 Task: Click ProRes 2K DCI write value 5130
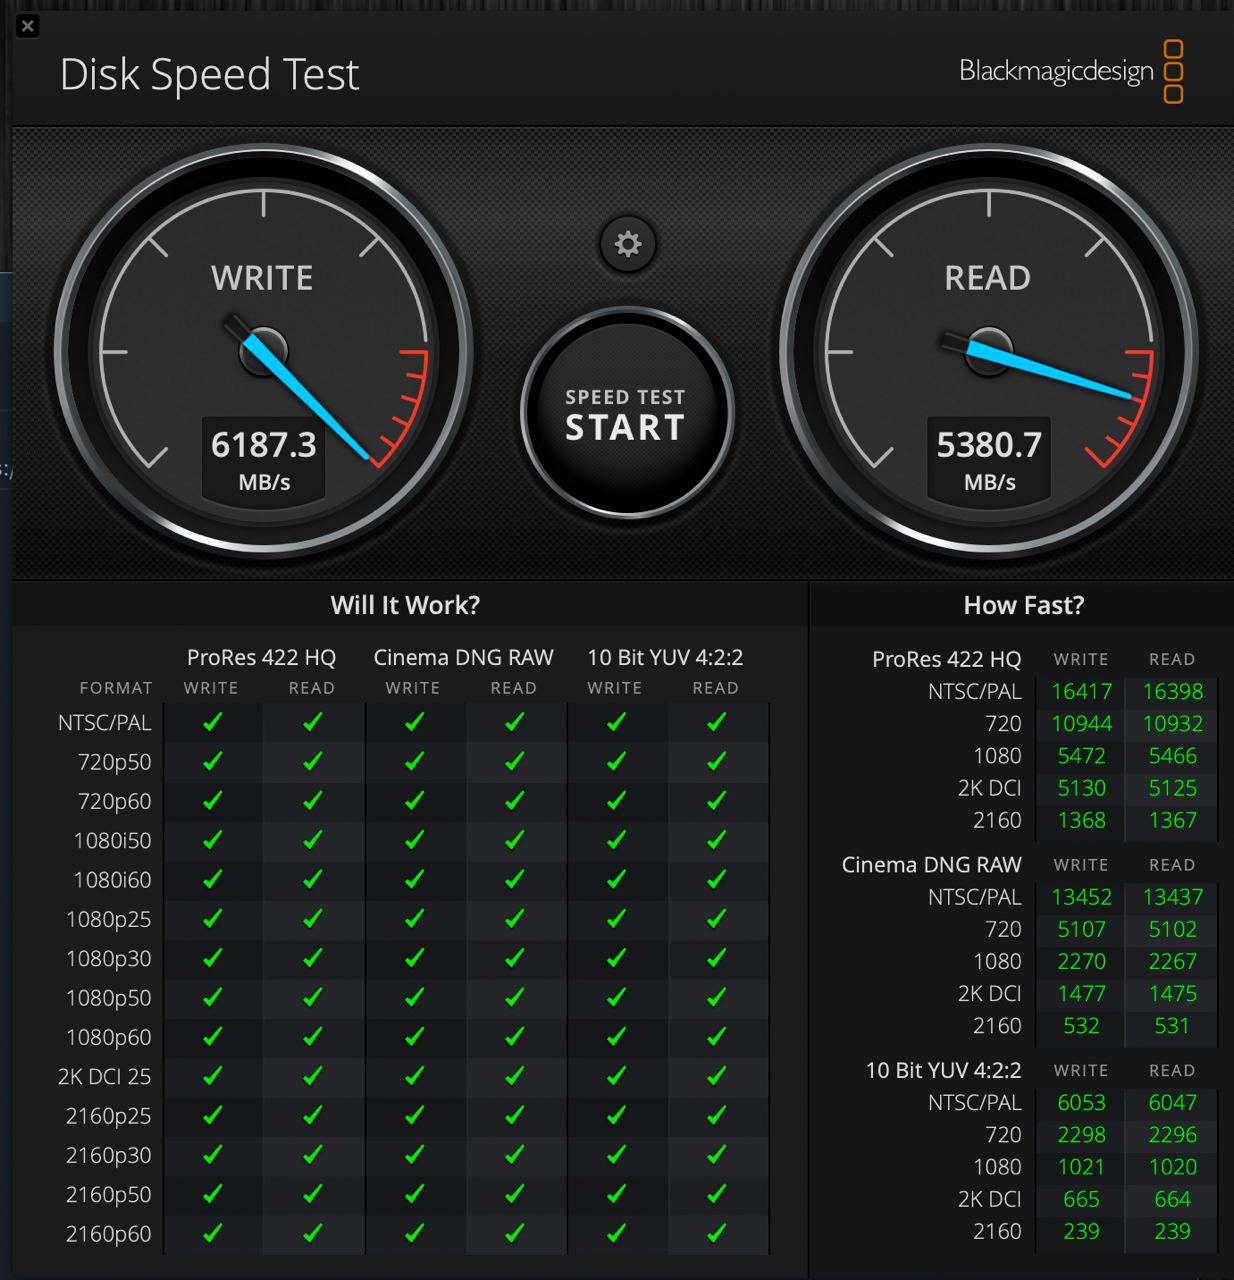(1081, 788)
